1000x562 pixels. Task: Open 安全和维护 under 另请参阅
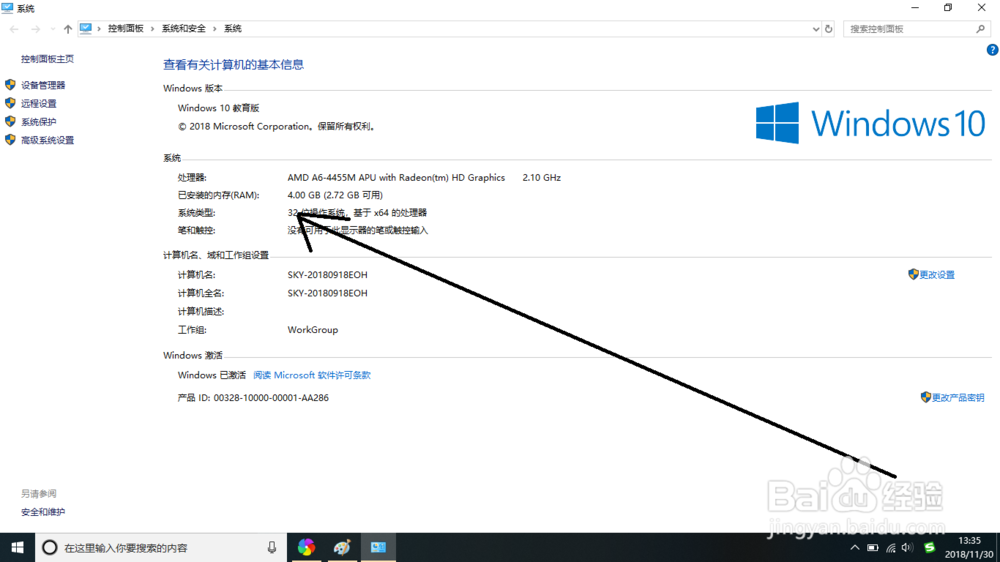point(43,512)
